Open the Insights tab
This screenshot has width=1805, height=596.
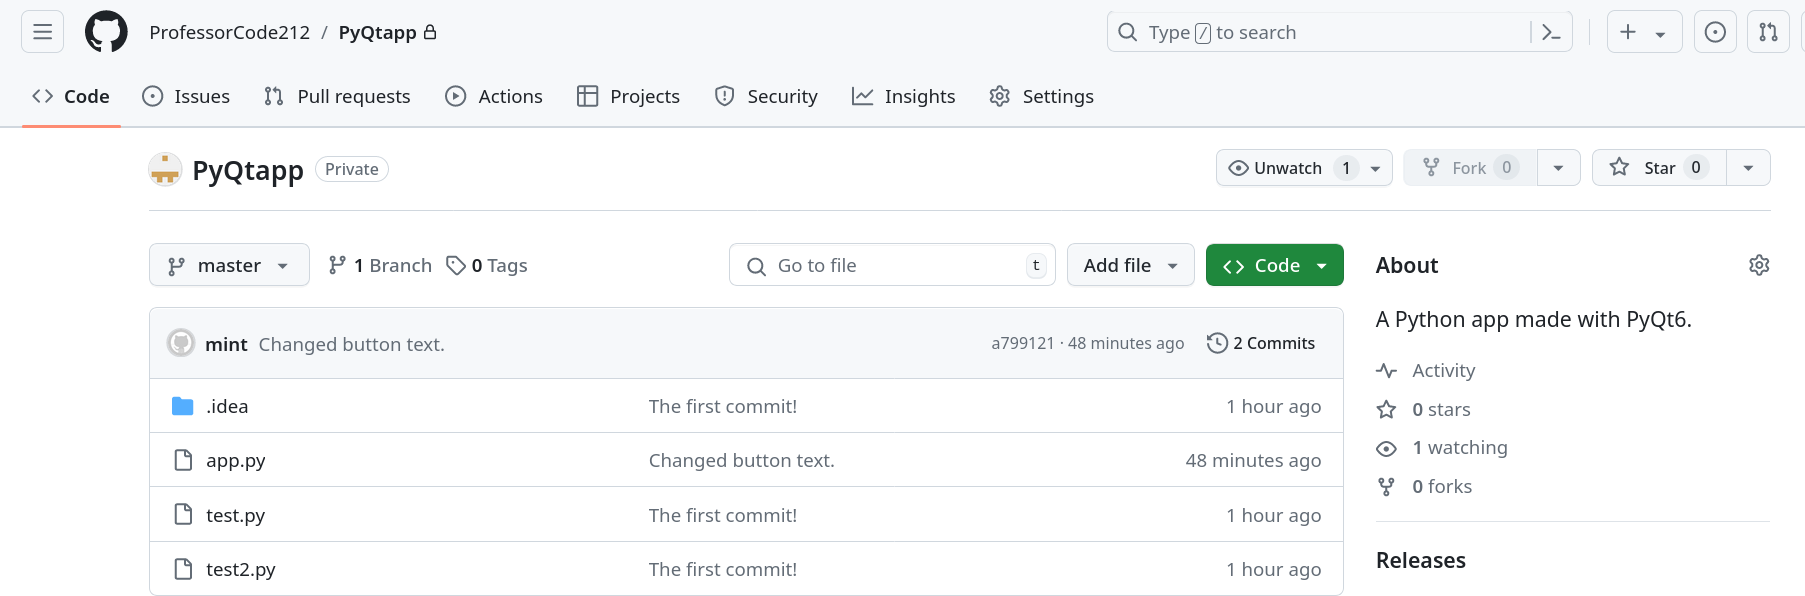903,96
